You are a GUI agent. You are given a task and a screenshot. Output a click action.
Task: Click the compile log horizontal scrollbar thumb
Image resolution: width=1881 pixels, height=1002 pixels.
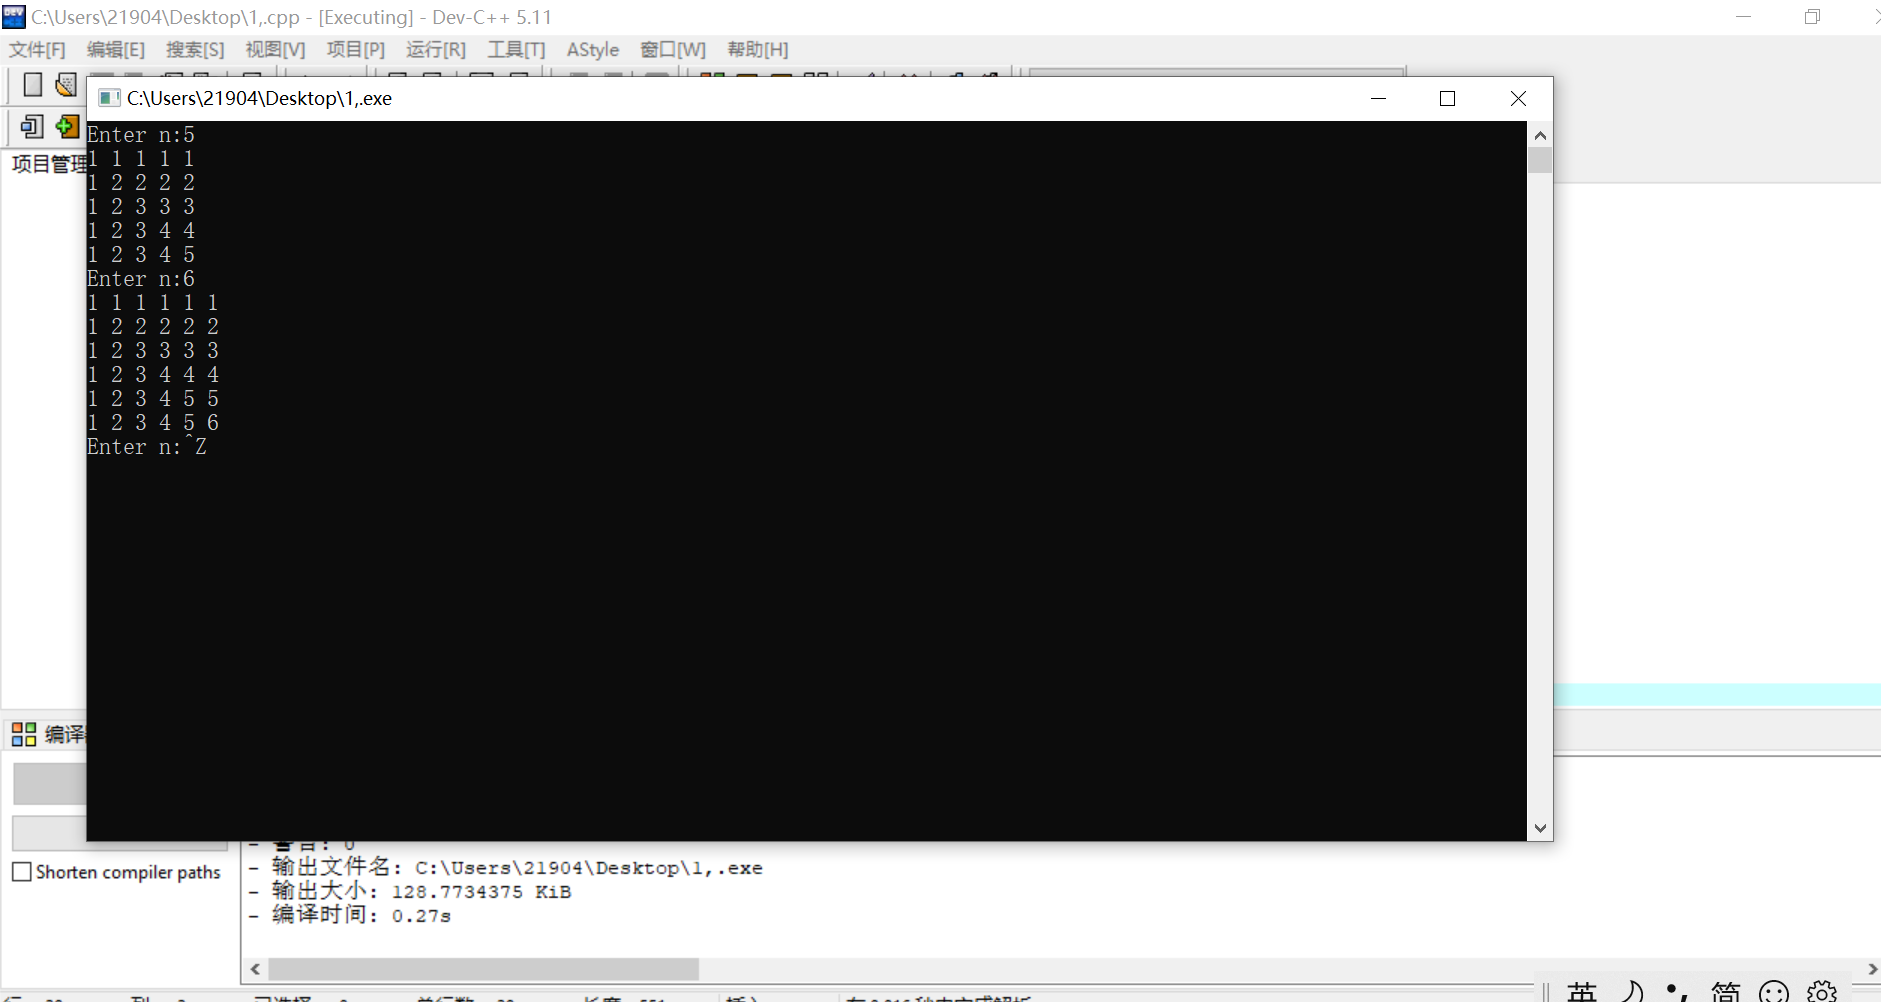tap(484, 969)
